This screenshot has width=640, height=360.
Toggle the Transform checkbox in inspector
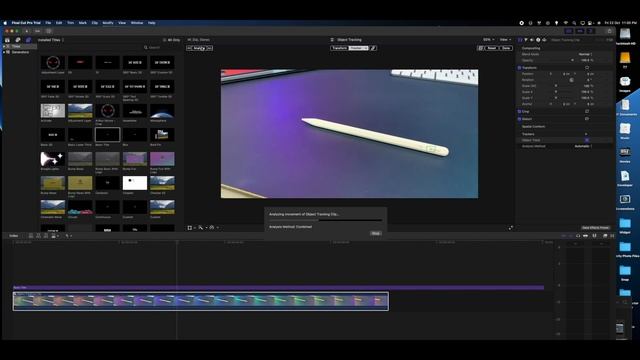pyautogui.click(x=519, y=68)
